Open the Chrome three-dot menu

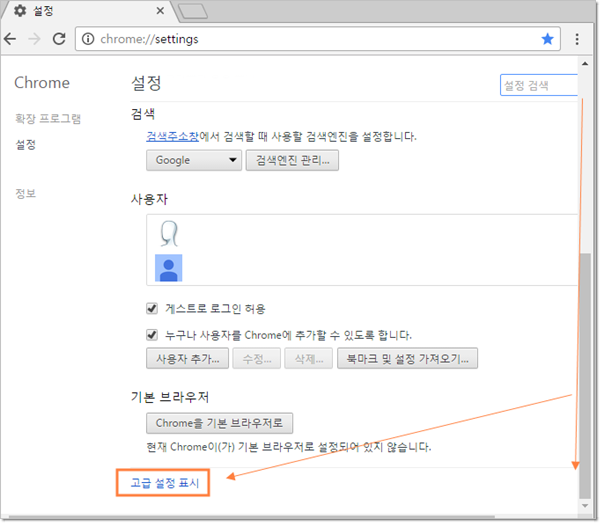pyautogui.click(x=577, y=39)
